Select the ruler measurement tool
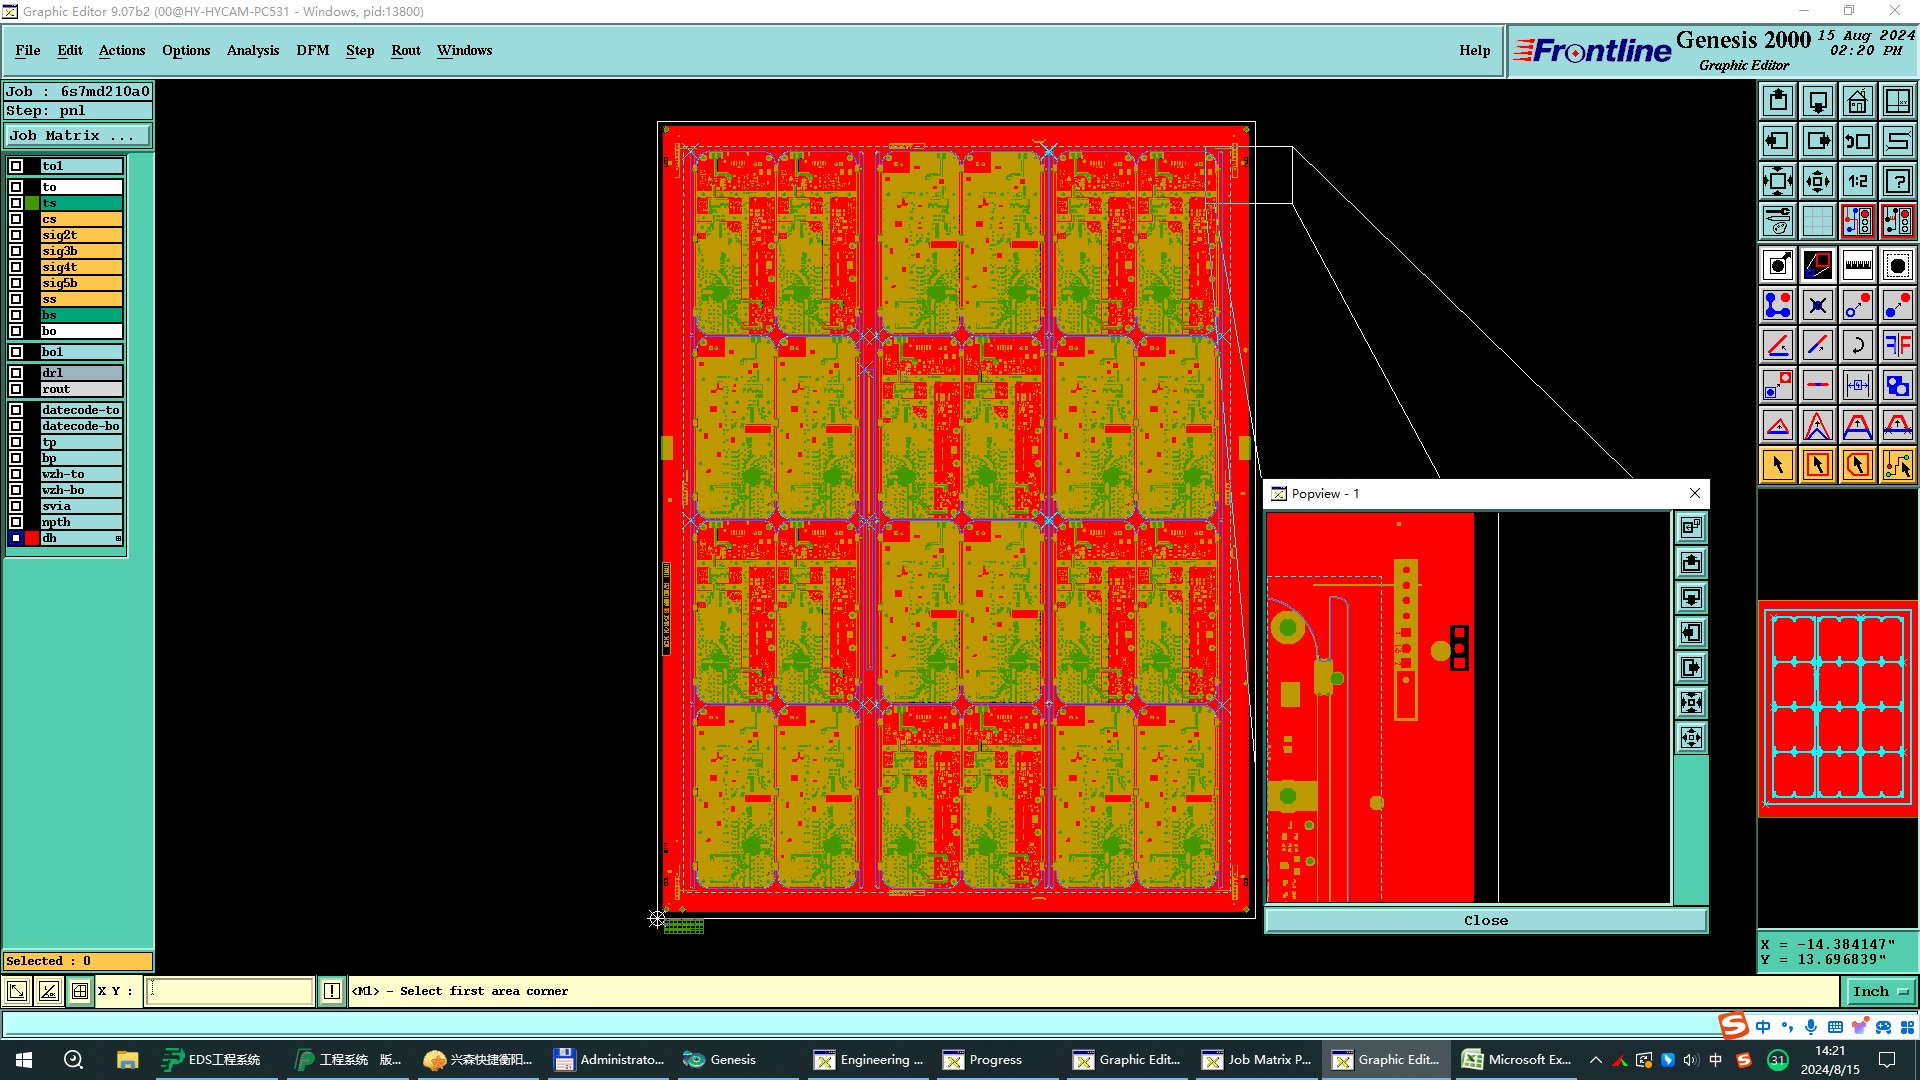The height and width of the screenshot is (1080, 1920). 1857,265
